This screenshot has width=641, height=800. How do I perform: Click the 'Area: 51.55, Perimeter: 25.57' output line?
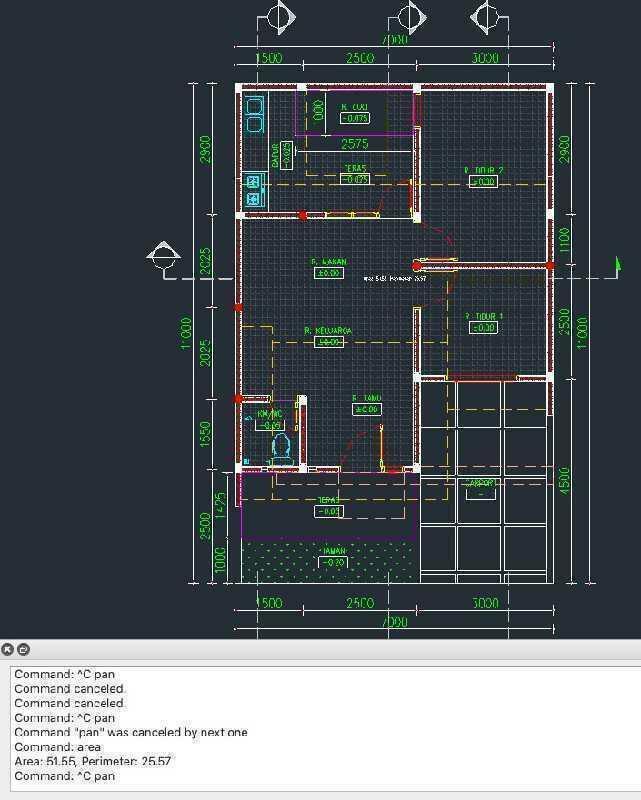click(93, 761)
